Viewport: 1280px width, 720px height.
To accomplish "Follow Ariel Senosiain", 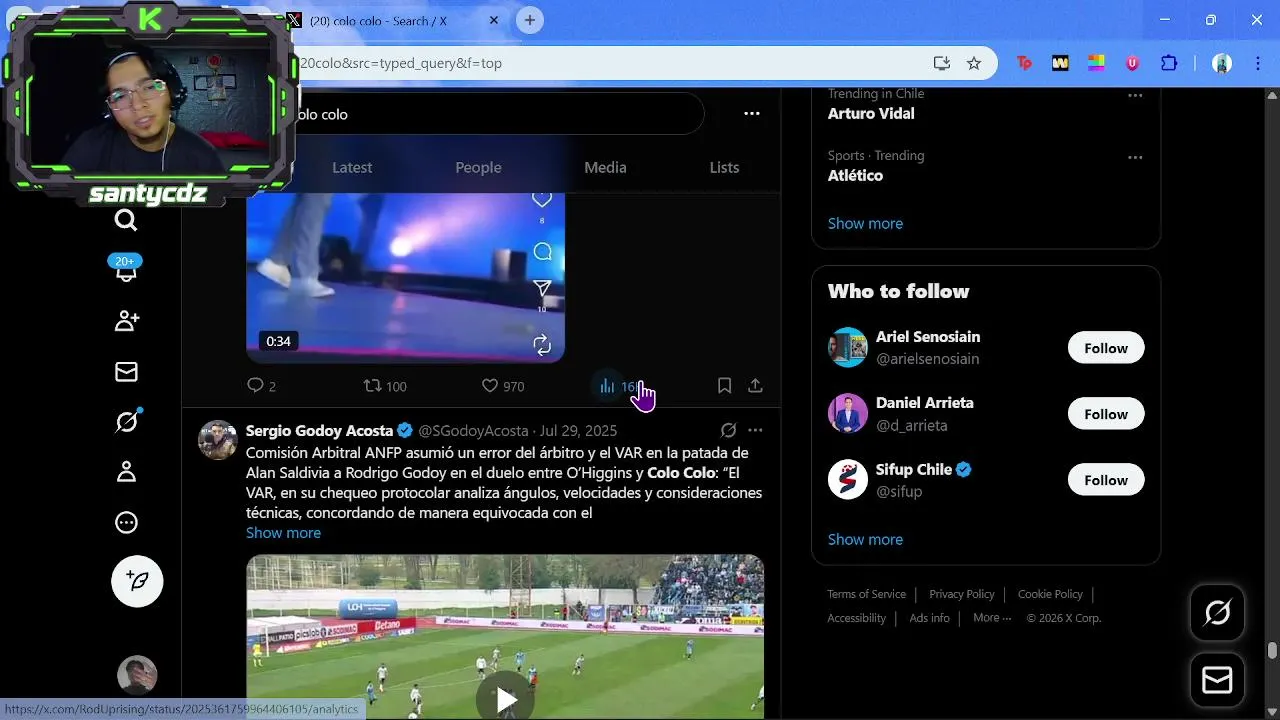I will click(x=1106, y=348).
